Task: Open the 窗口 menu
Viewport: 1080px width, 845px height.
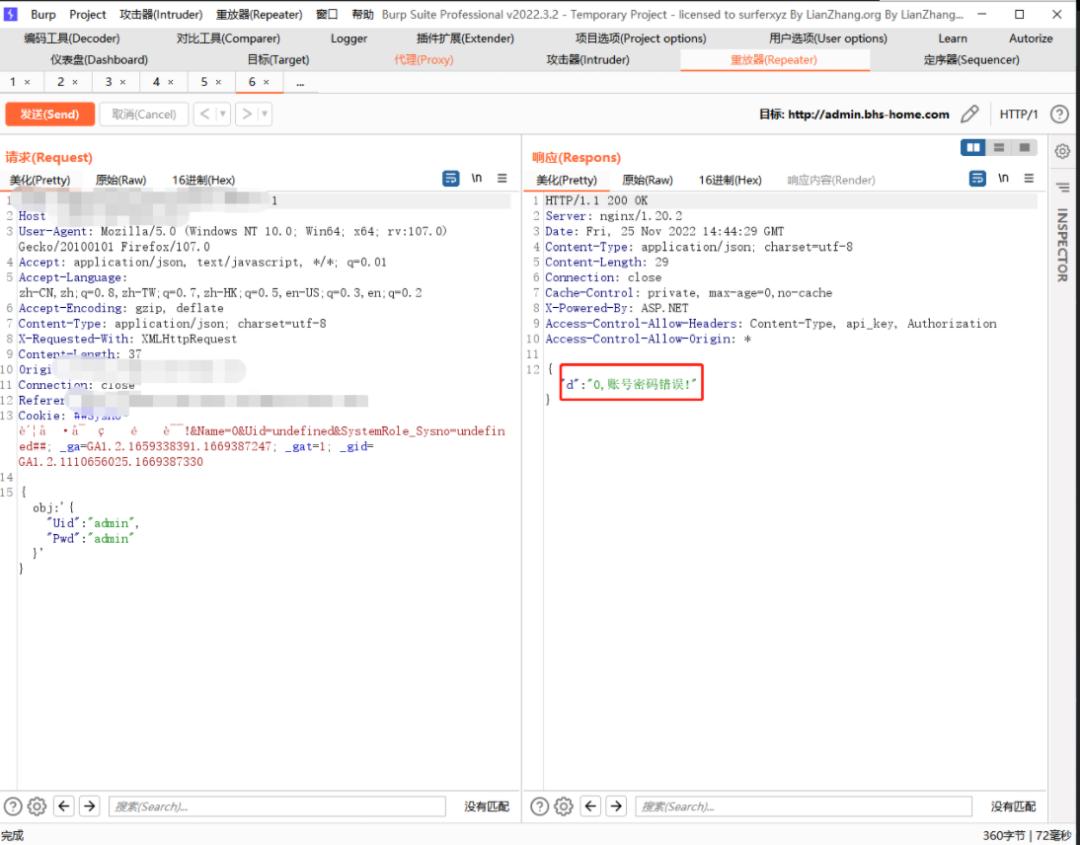Action: coord(327,14)
